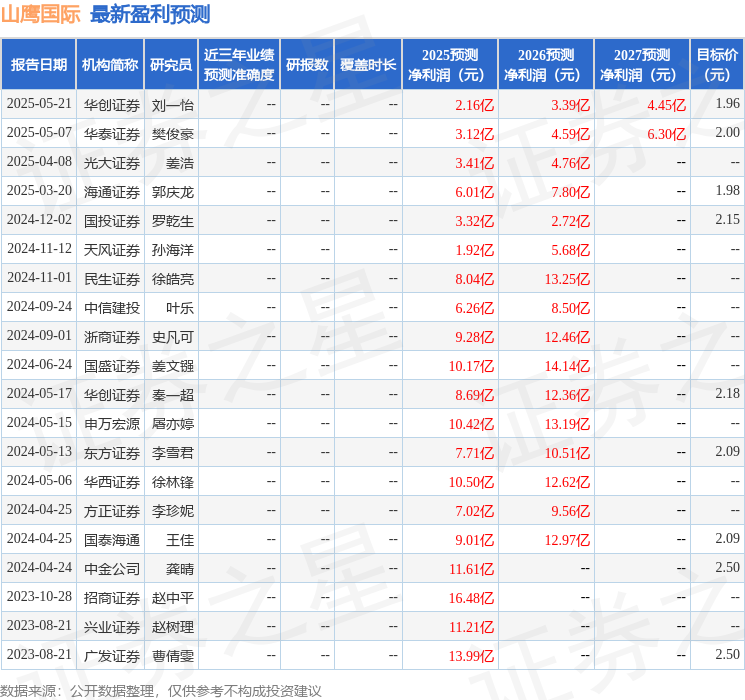Click analyst name 史凡可
745x700 pixels.
[173, 337]
